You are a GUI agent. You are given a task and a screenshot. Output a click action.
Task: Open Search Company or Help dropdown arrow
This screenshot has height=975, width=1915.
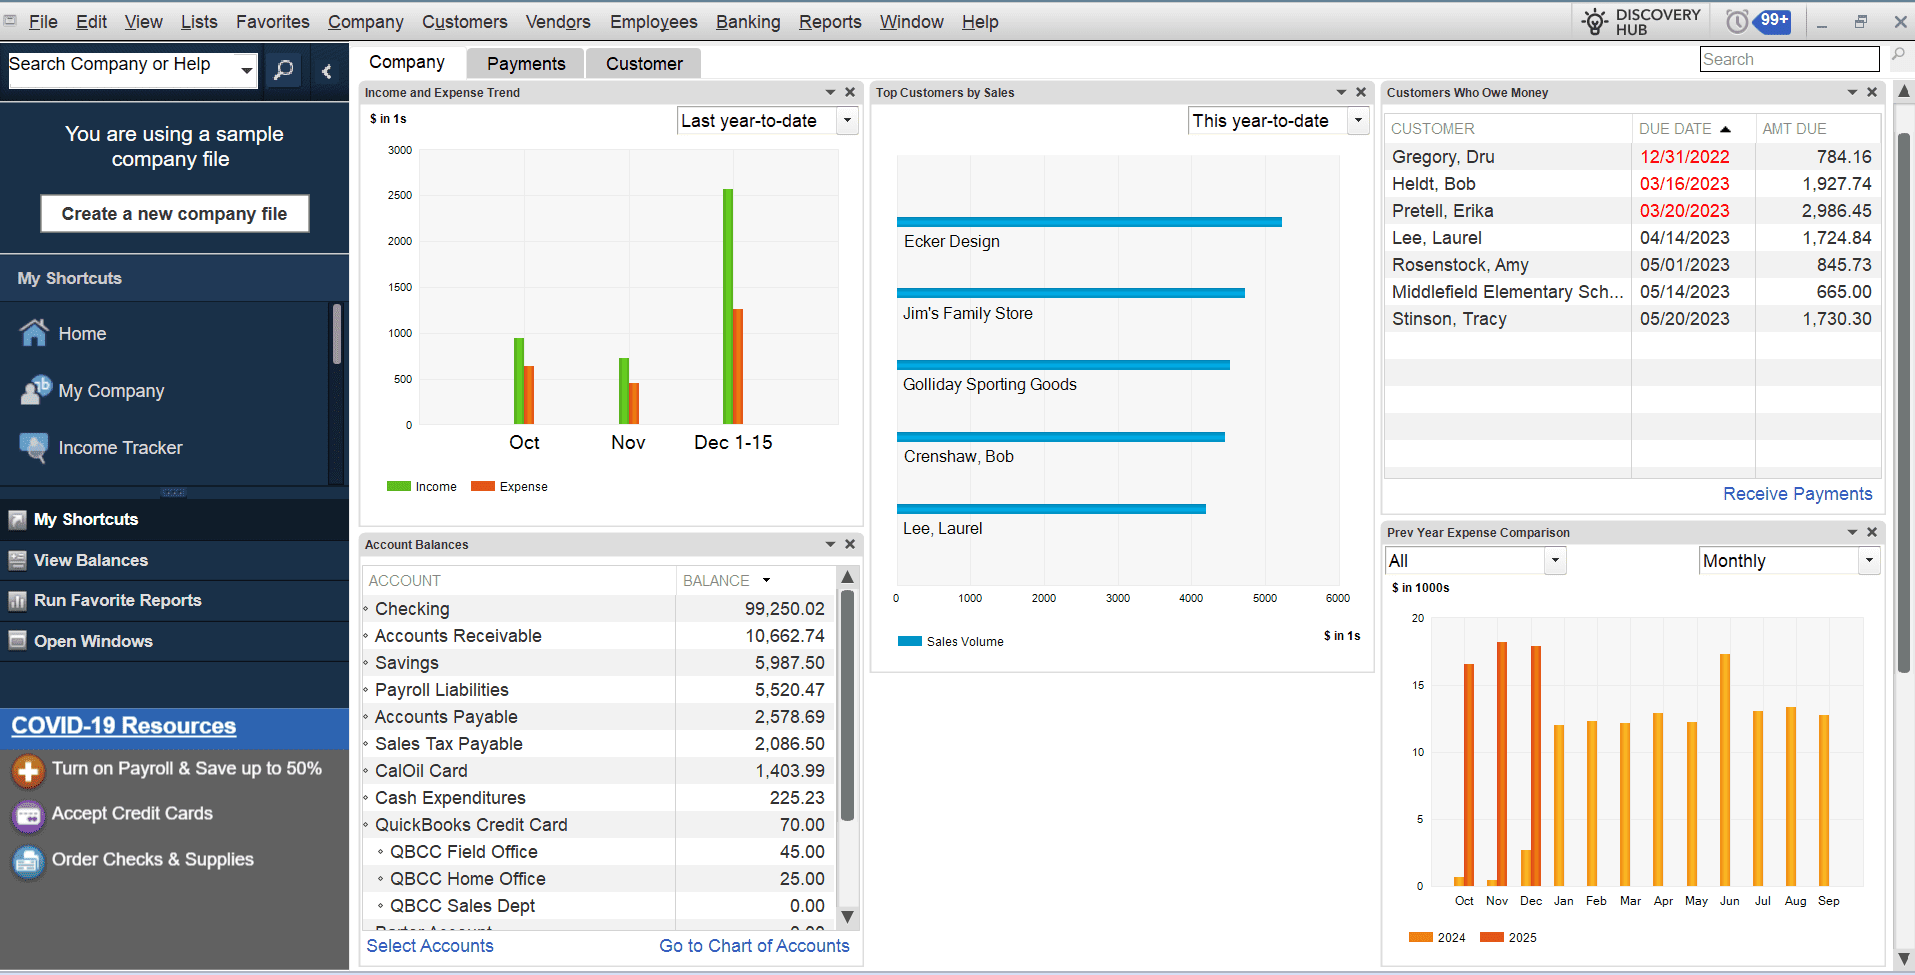(246, 70)
